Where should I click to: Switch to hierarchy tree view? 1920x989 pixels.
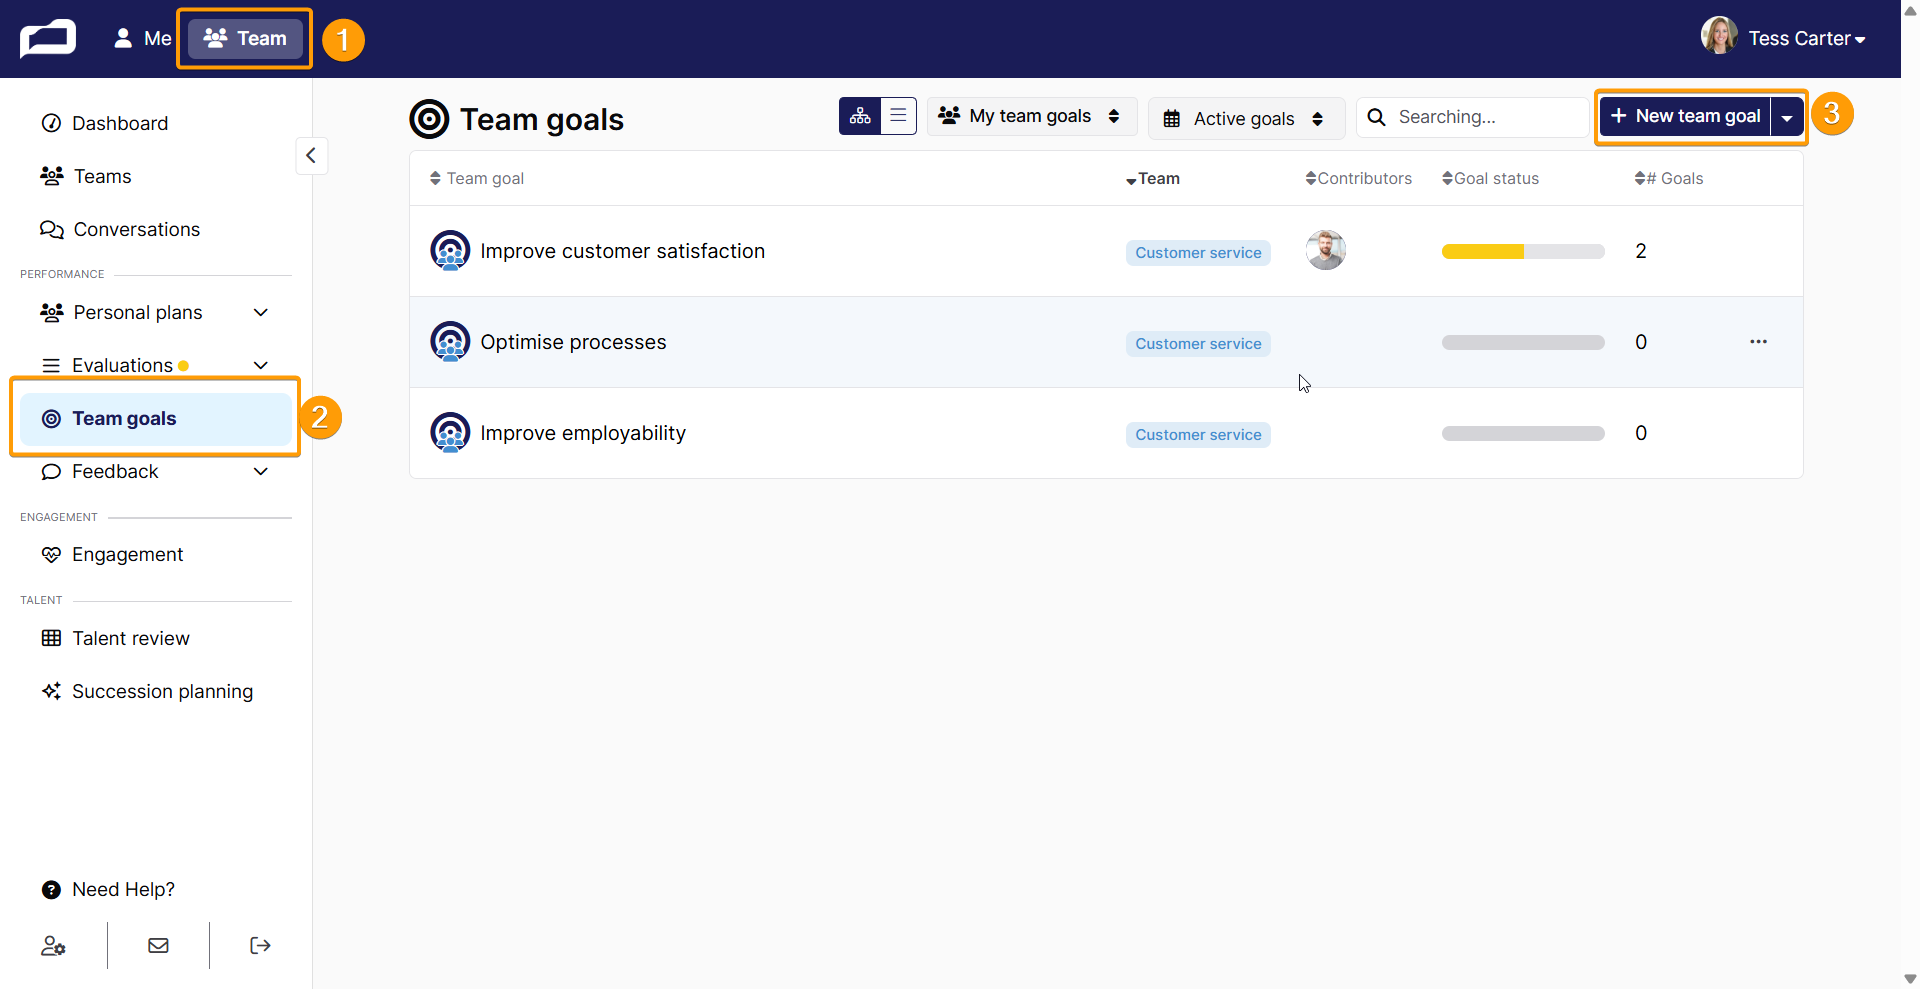click(x=860, y=116)
